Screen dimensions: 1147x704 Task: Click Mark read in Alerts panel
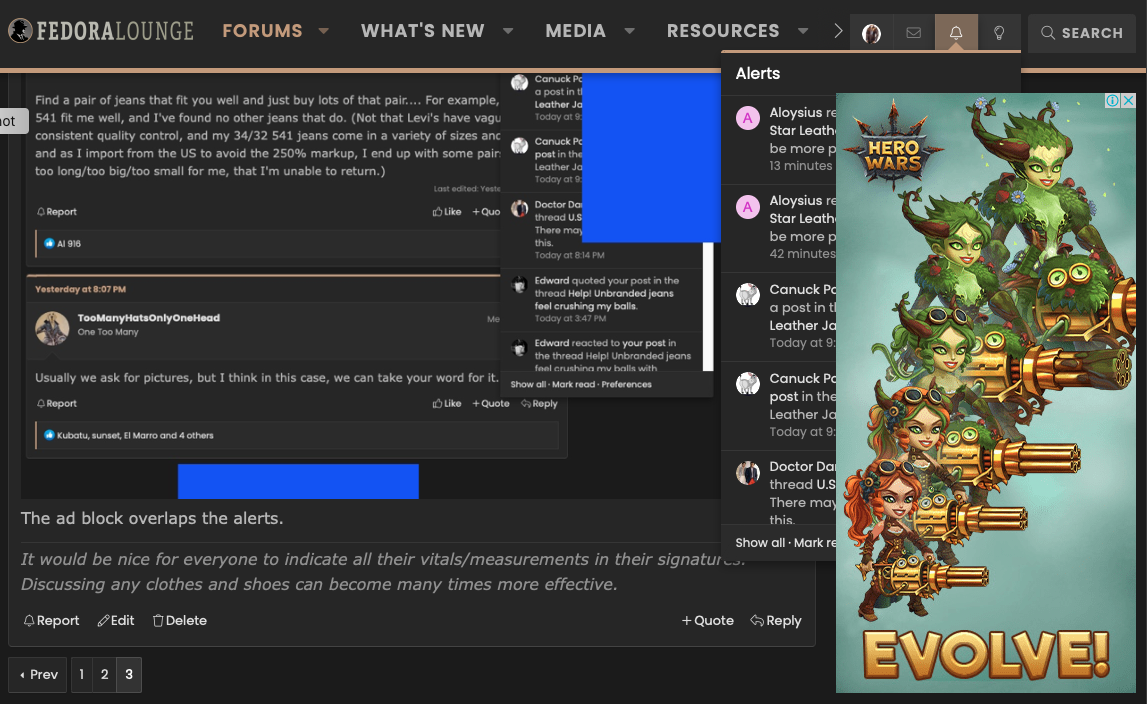point(815,543)
